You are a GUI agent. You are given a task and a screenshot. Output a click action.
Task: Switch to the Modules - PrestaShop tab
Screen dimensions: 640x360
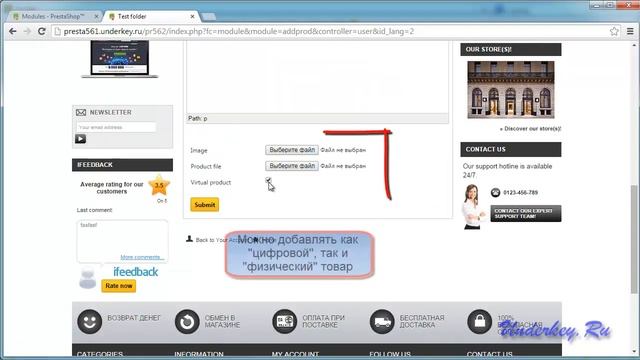click(x=53, y=16)
